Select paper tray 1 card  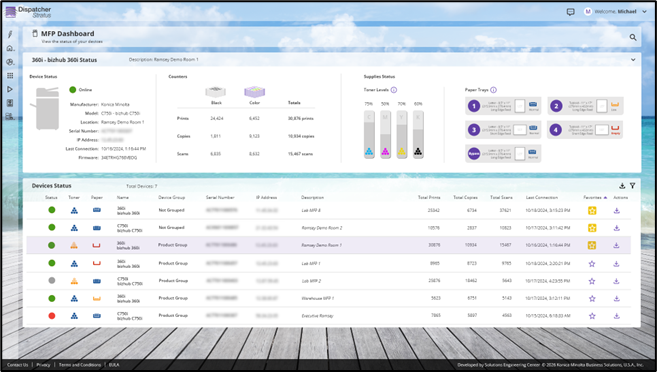(x=503, y=106)
